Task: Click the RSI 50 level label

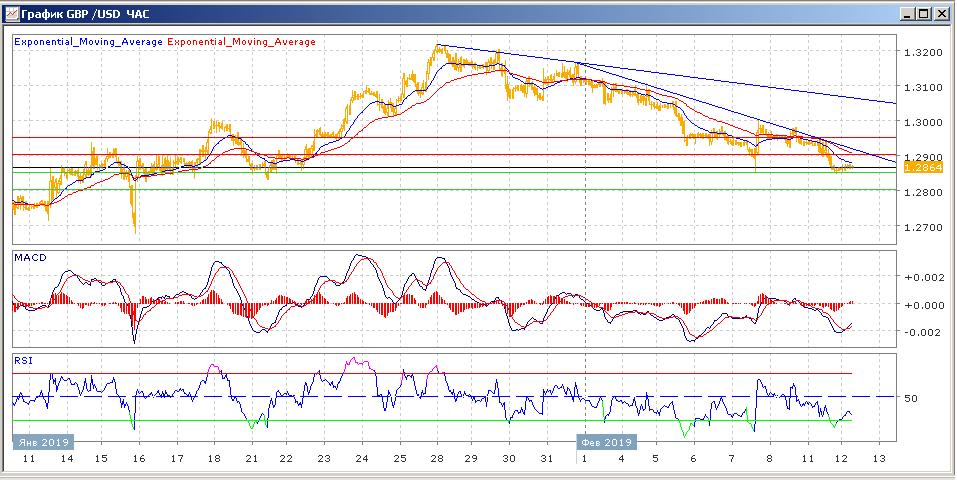Action: point(911,398)
